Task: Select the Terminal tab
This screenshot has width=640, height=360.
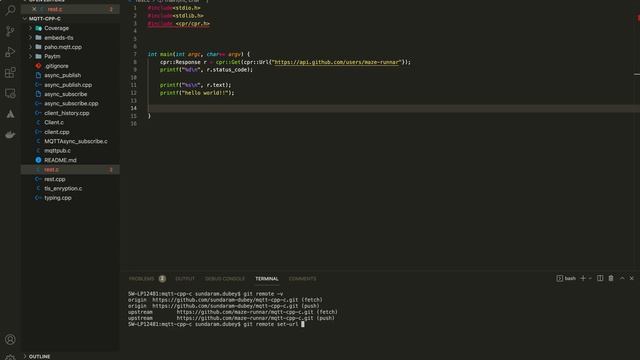Action: 267,279
